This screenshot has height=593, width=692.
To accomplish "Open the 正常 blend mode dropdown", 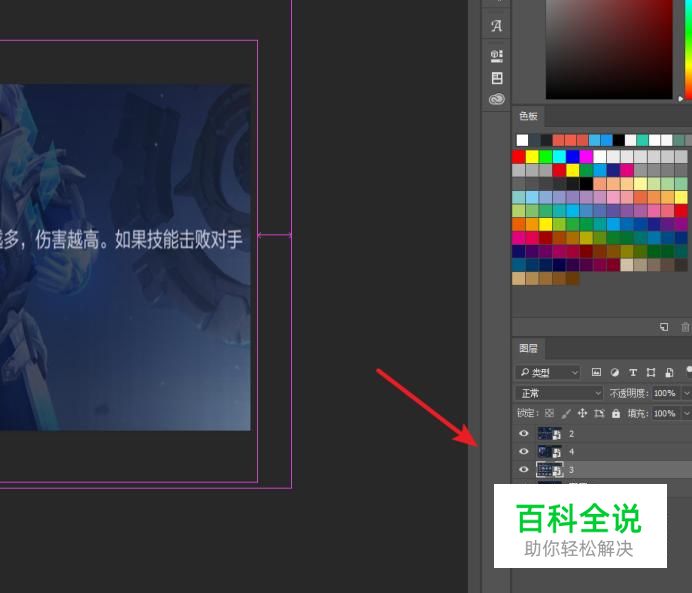I will click(559, 393).
